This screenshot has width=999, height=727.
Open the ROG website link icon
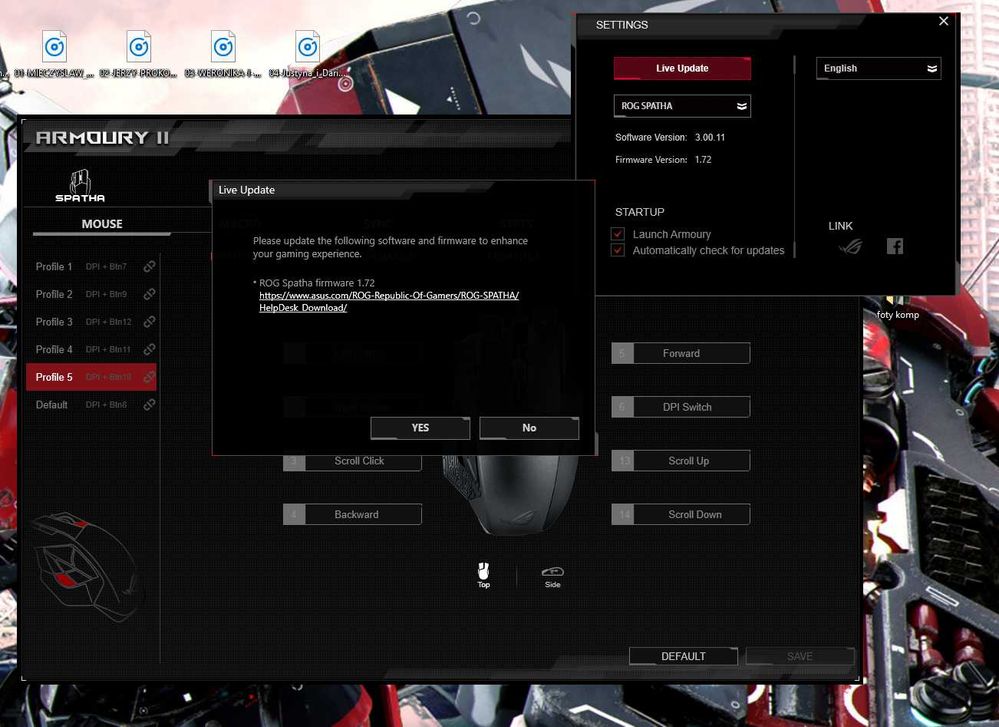851,246
